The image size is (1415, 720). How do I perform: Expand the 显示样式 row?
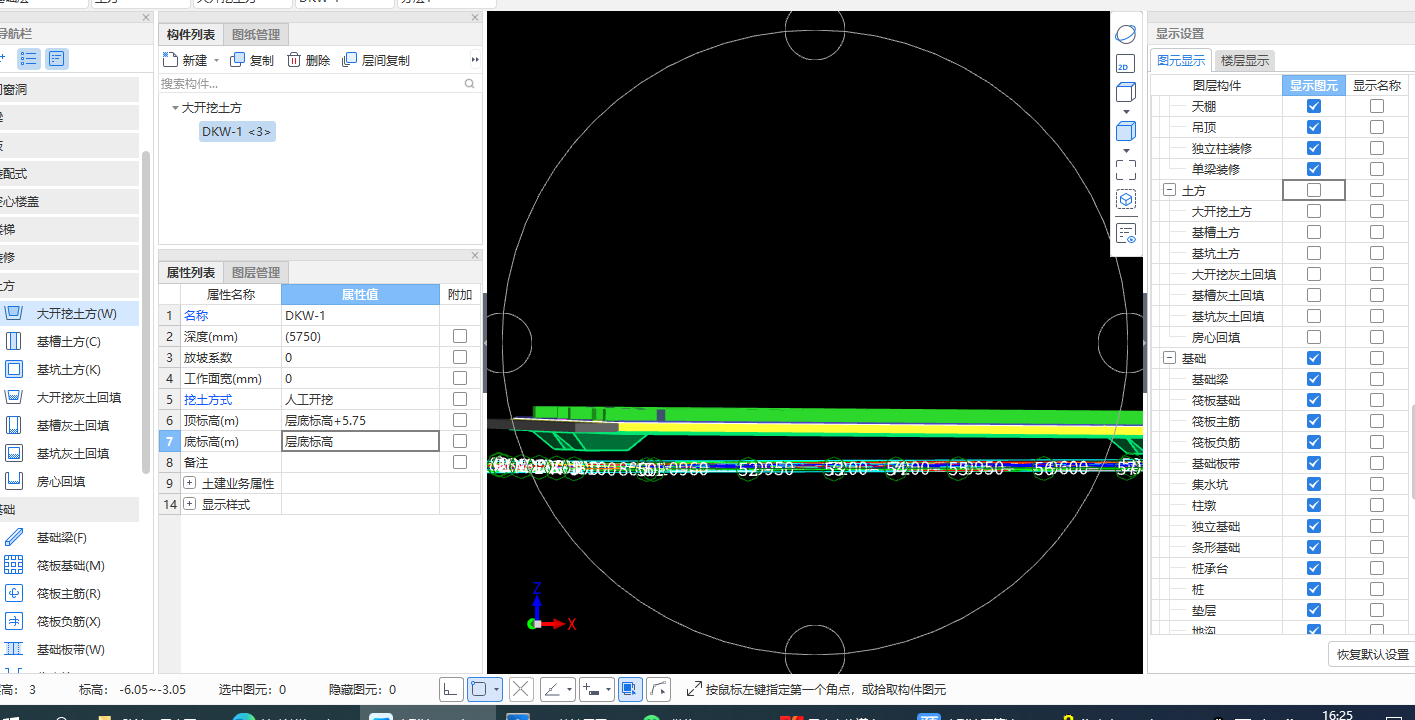tap(190, 504)
